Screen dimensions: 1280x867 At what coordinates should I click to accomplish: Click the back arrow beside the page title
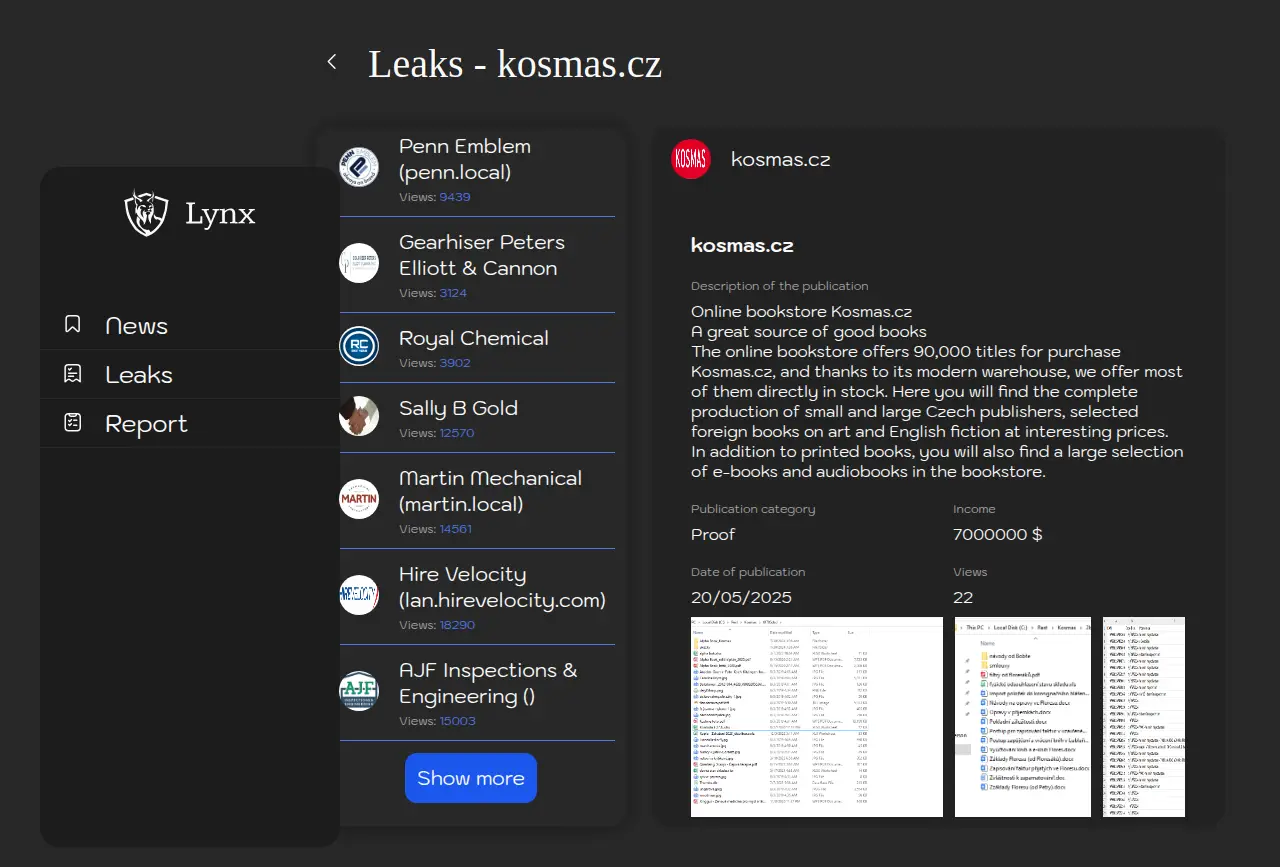pos(332,62)
